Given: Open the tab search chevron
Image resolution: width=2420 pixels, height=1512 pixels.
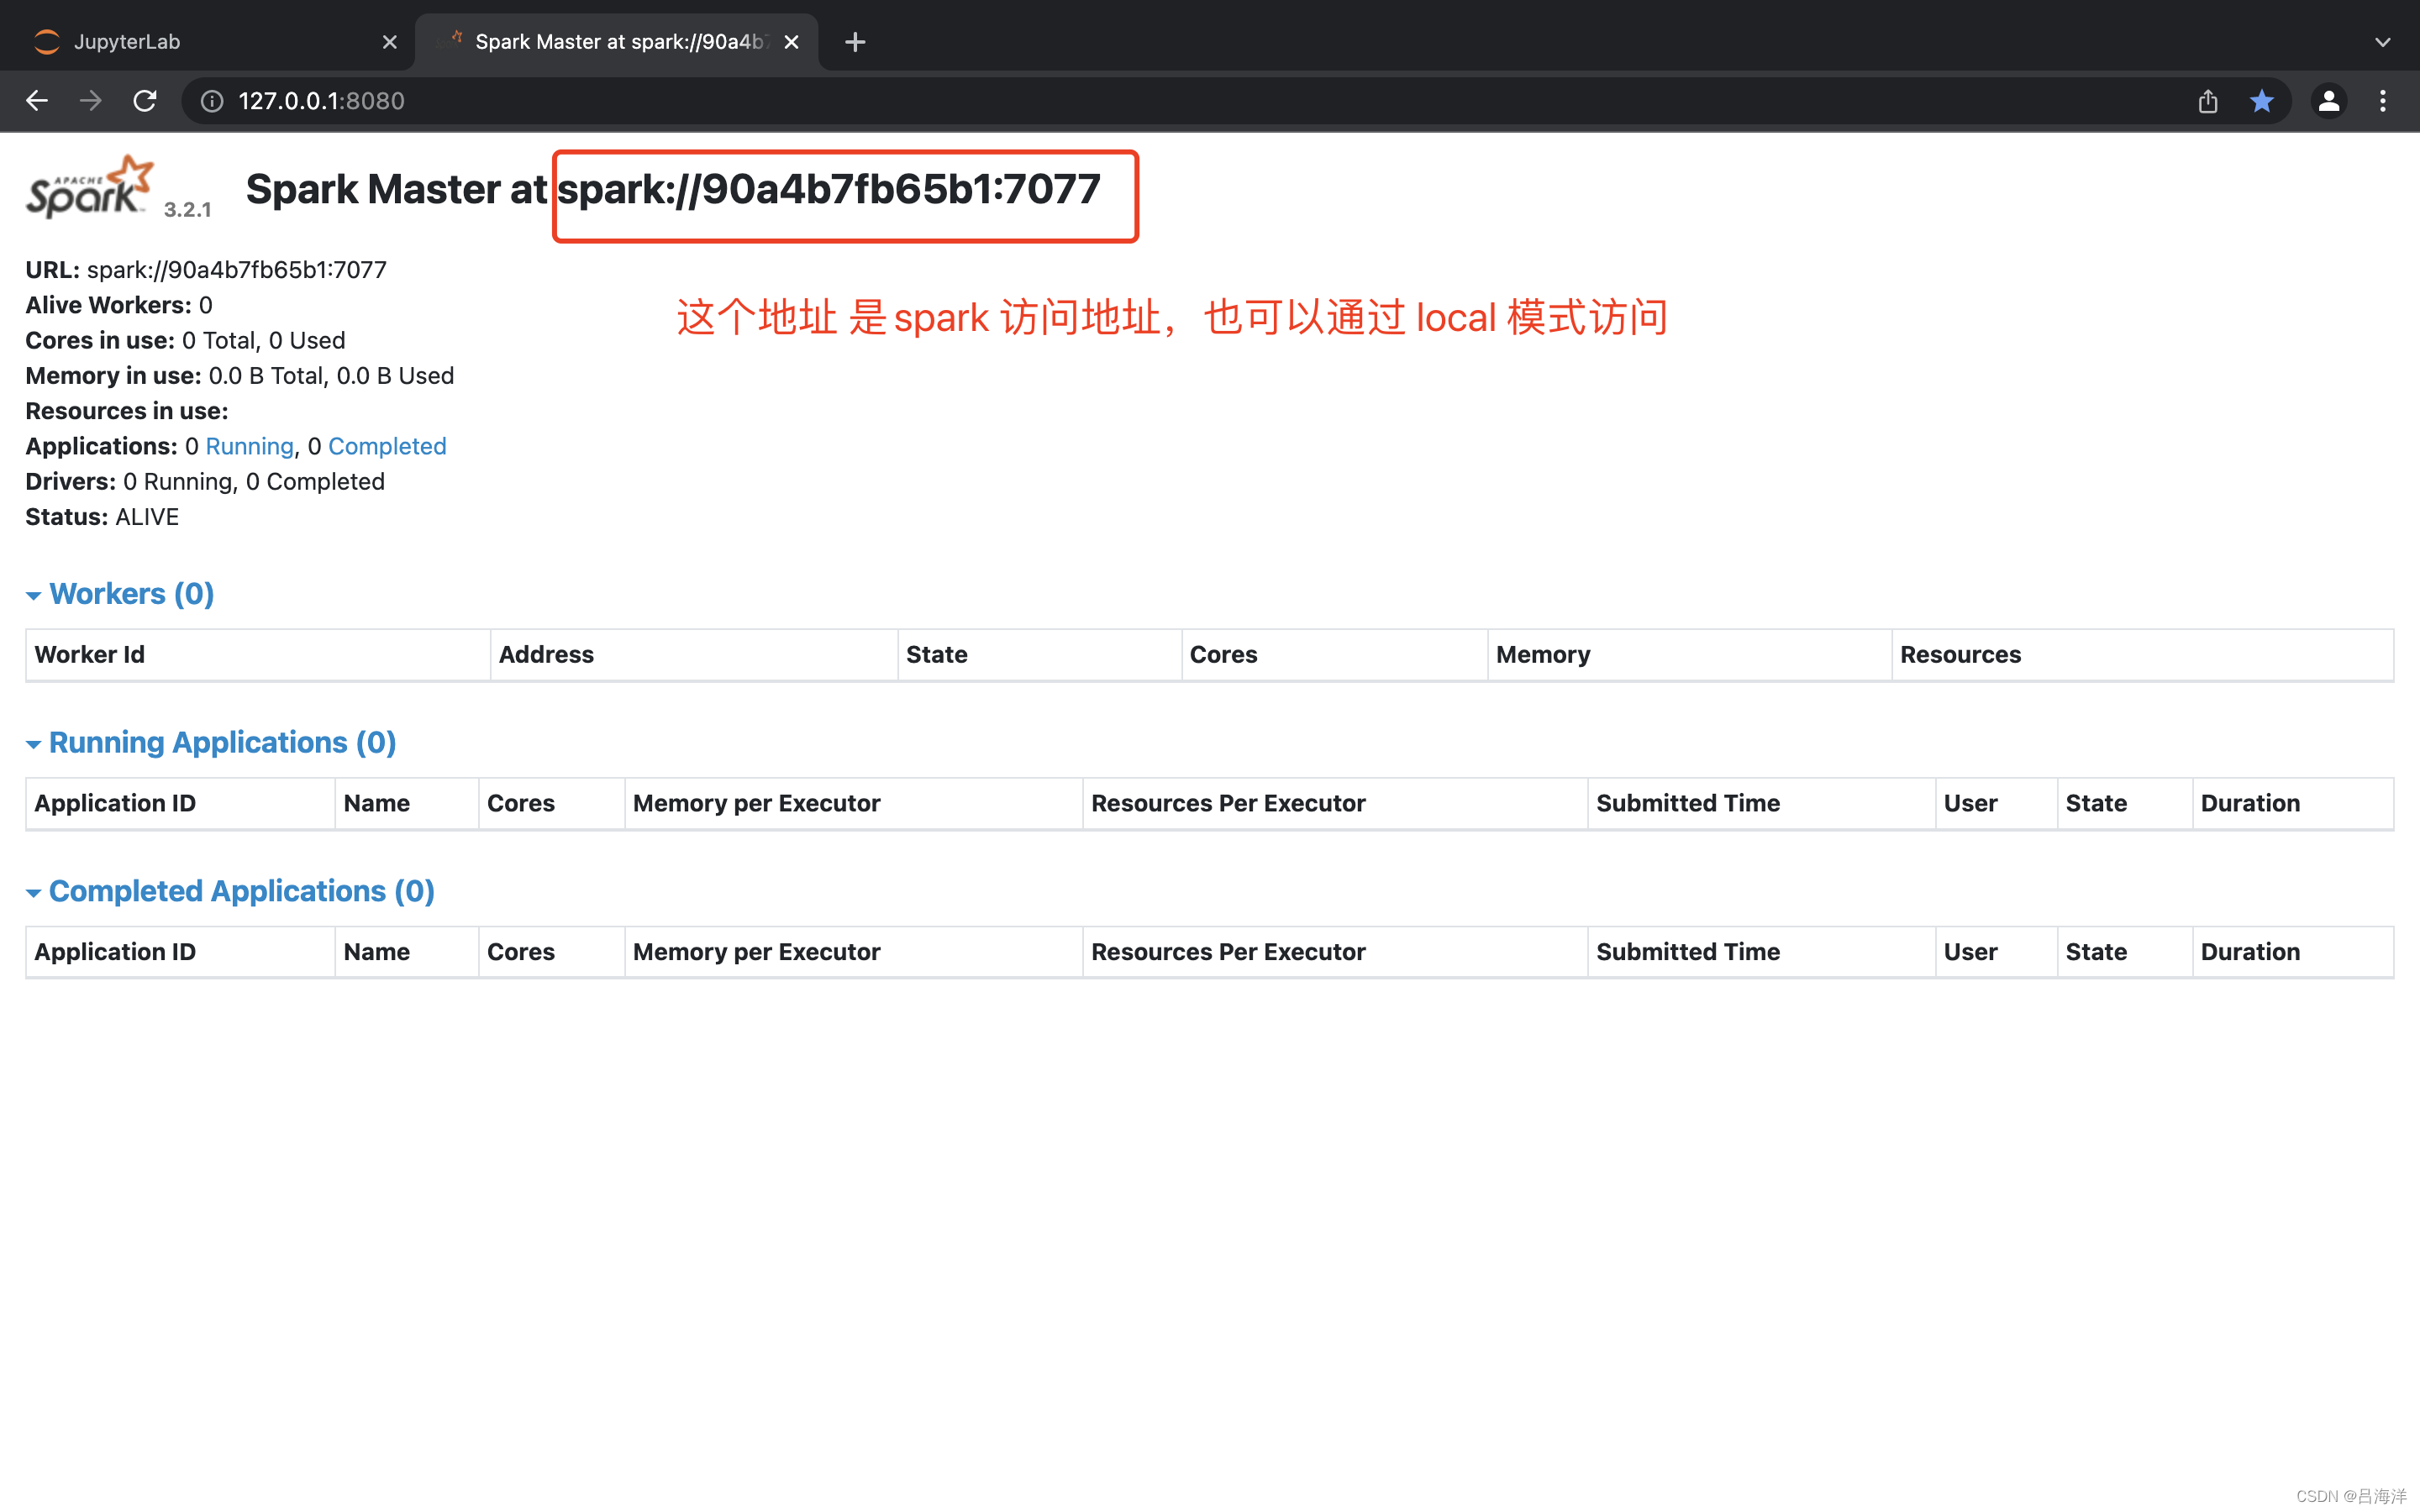Looking at the screenshot, I should 2383,41.
